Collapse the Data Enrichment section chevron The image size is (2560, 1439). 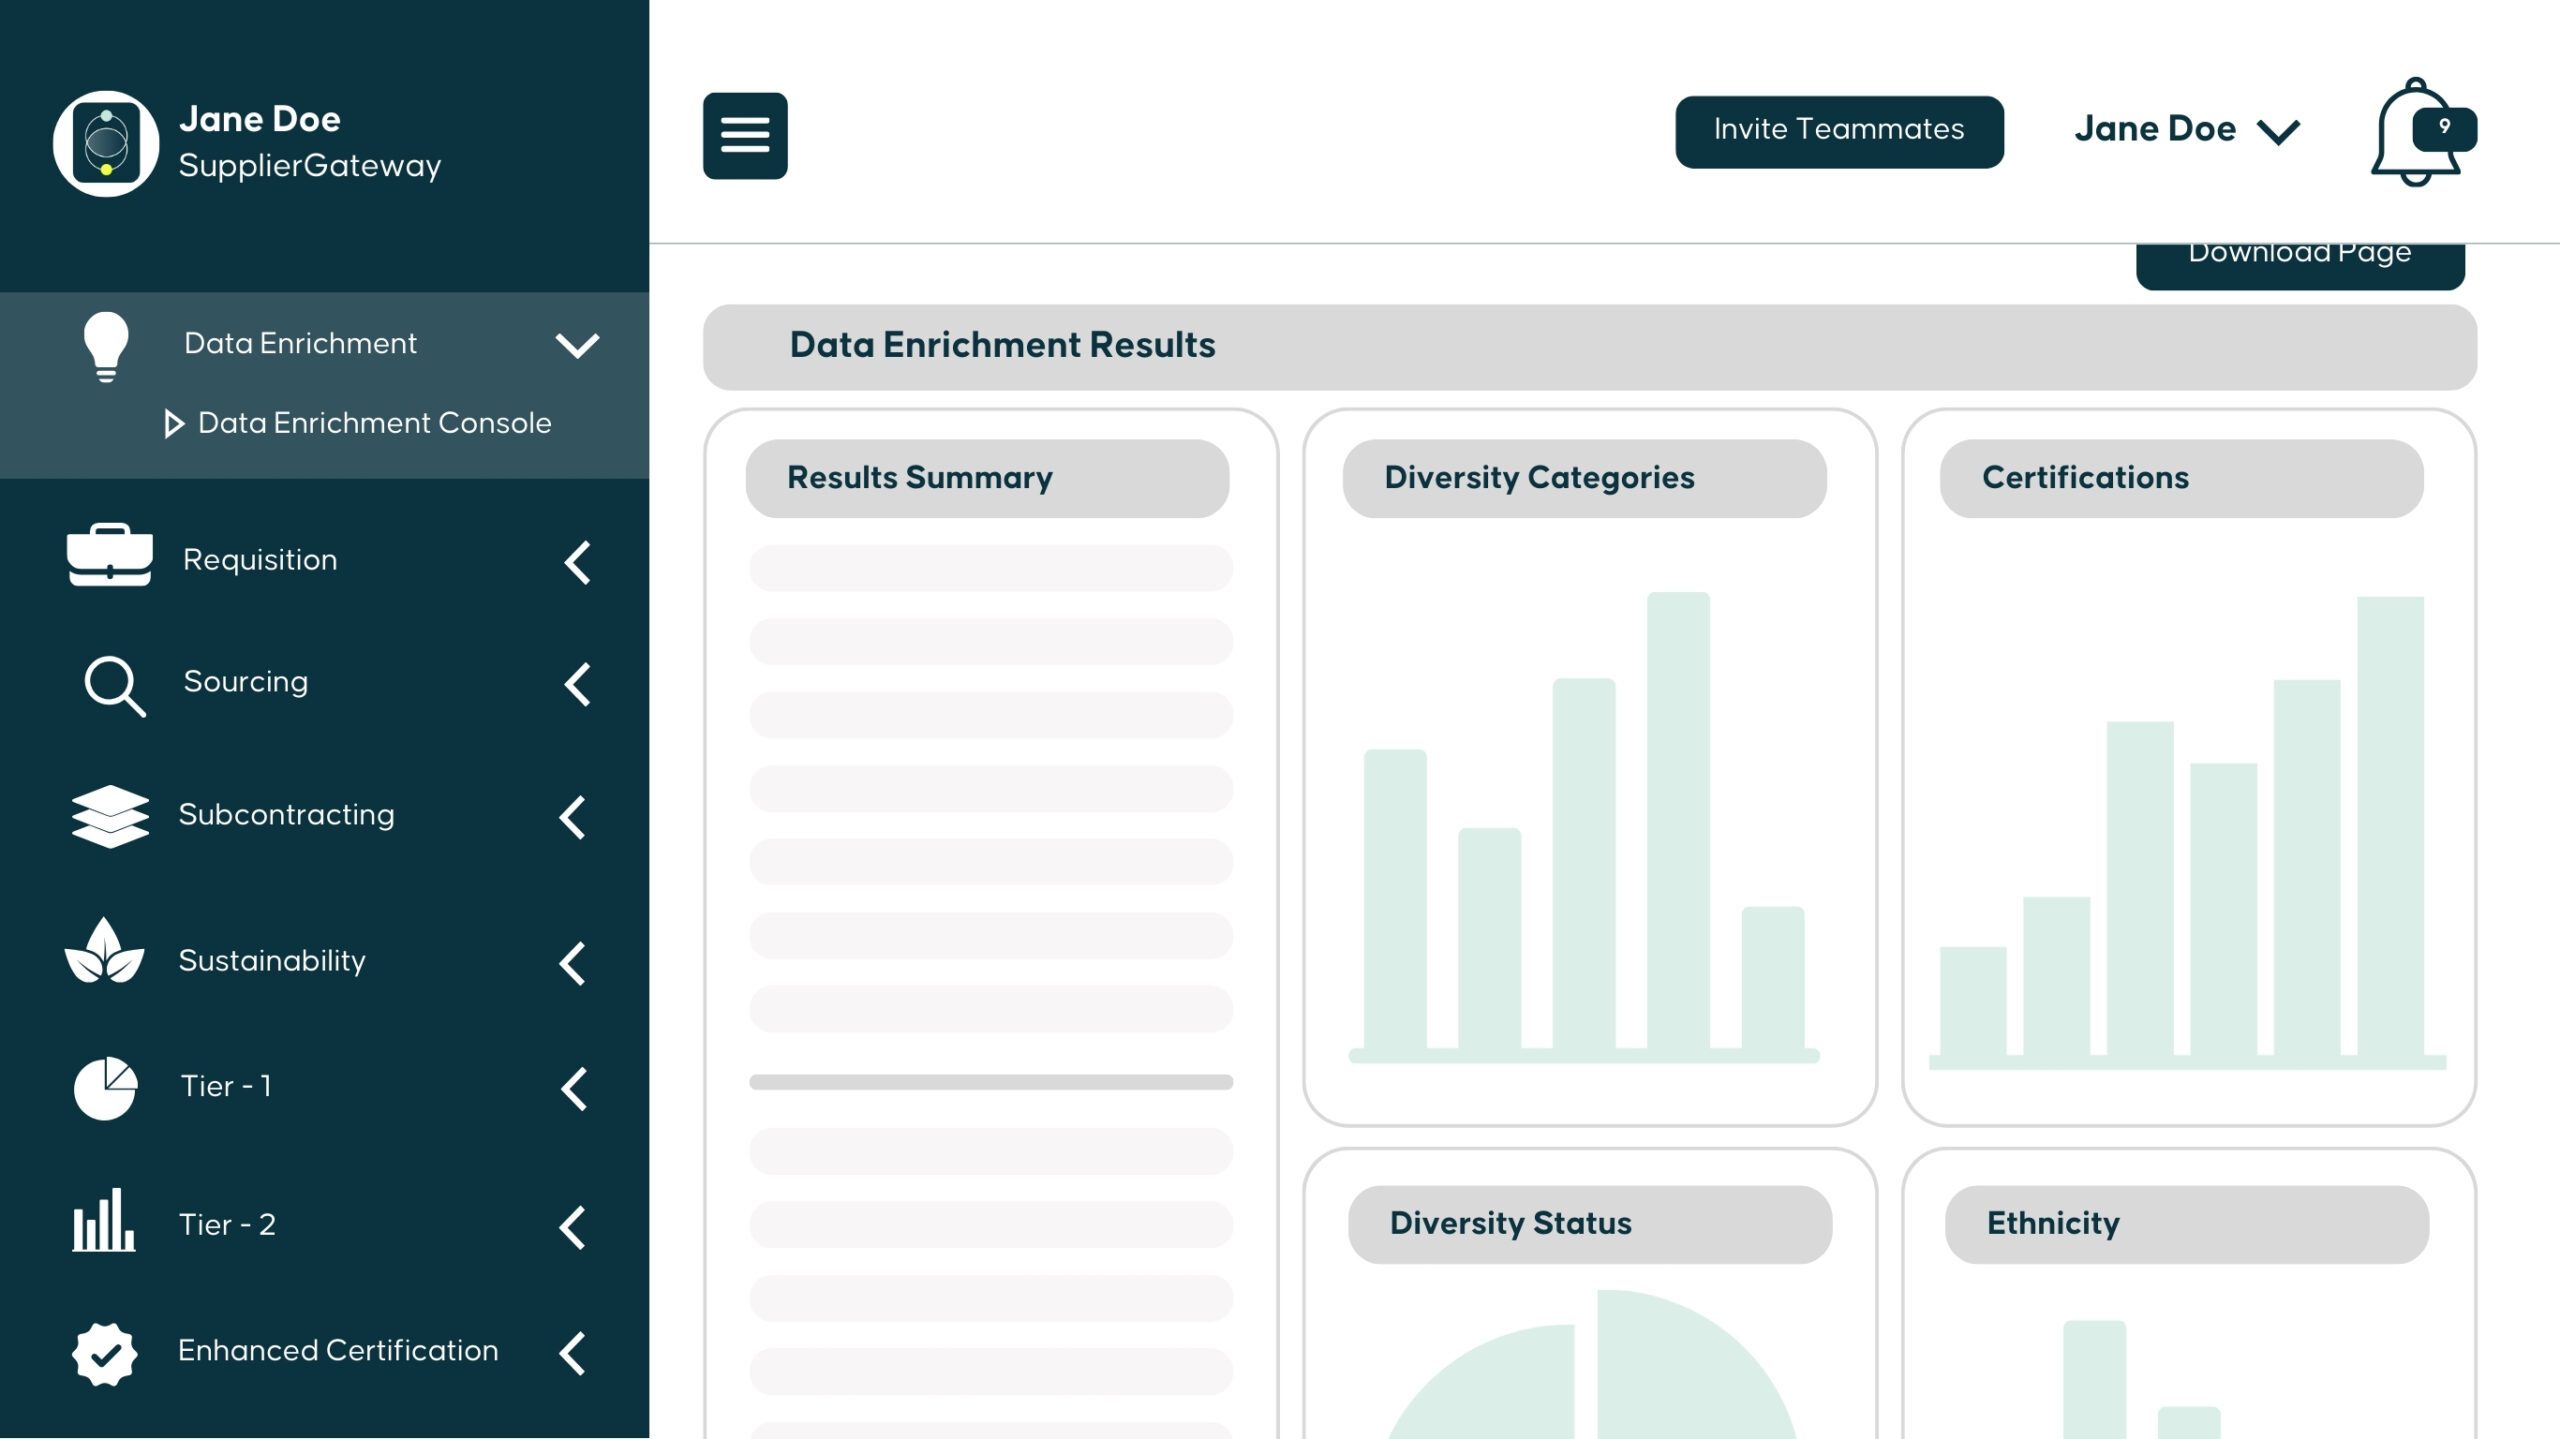(577, 346)
